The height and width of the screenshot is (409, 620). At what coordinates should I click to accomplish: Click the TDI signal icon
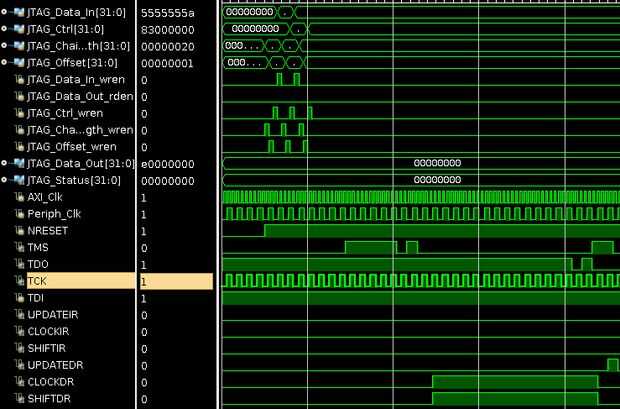(x=19, y=297)
